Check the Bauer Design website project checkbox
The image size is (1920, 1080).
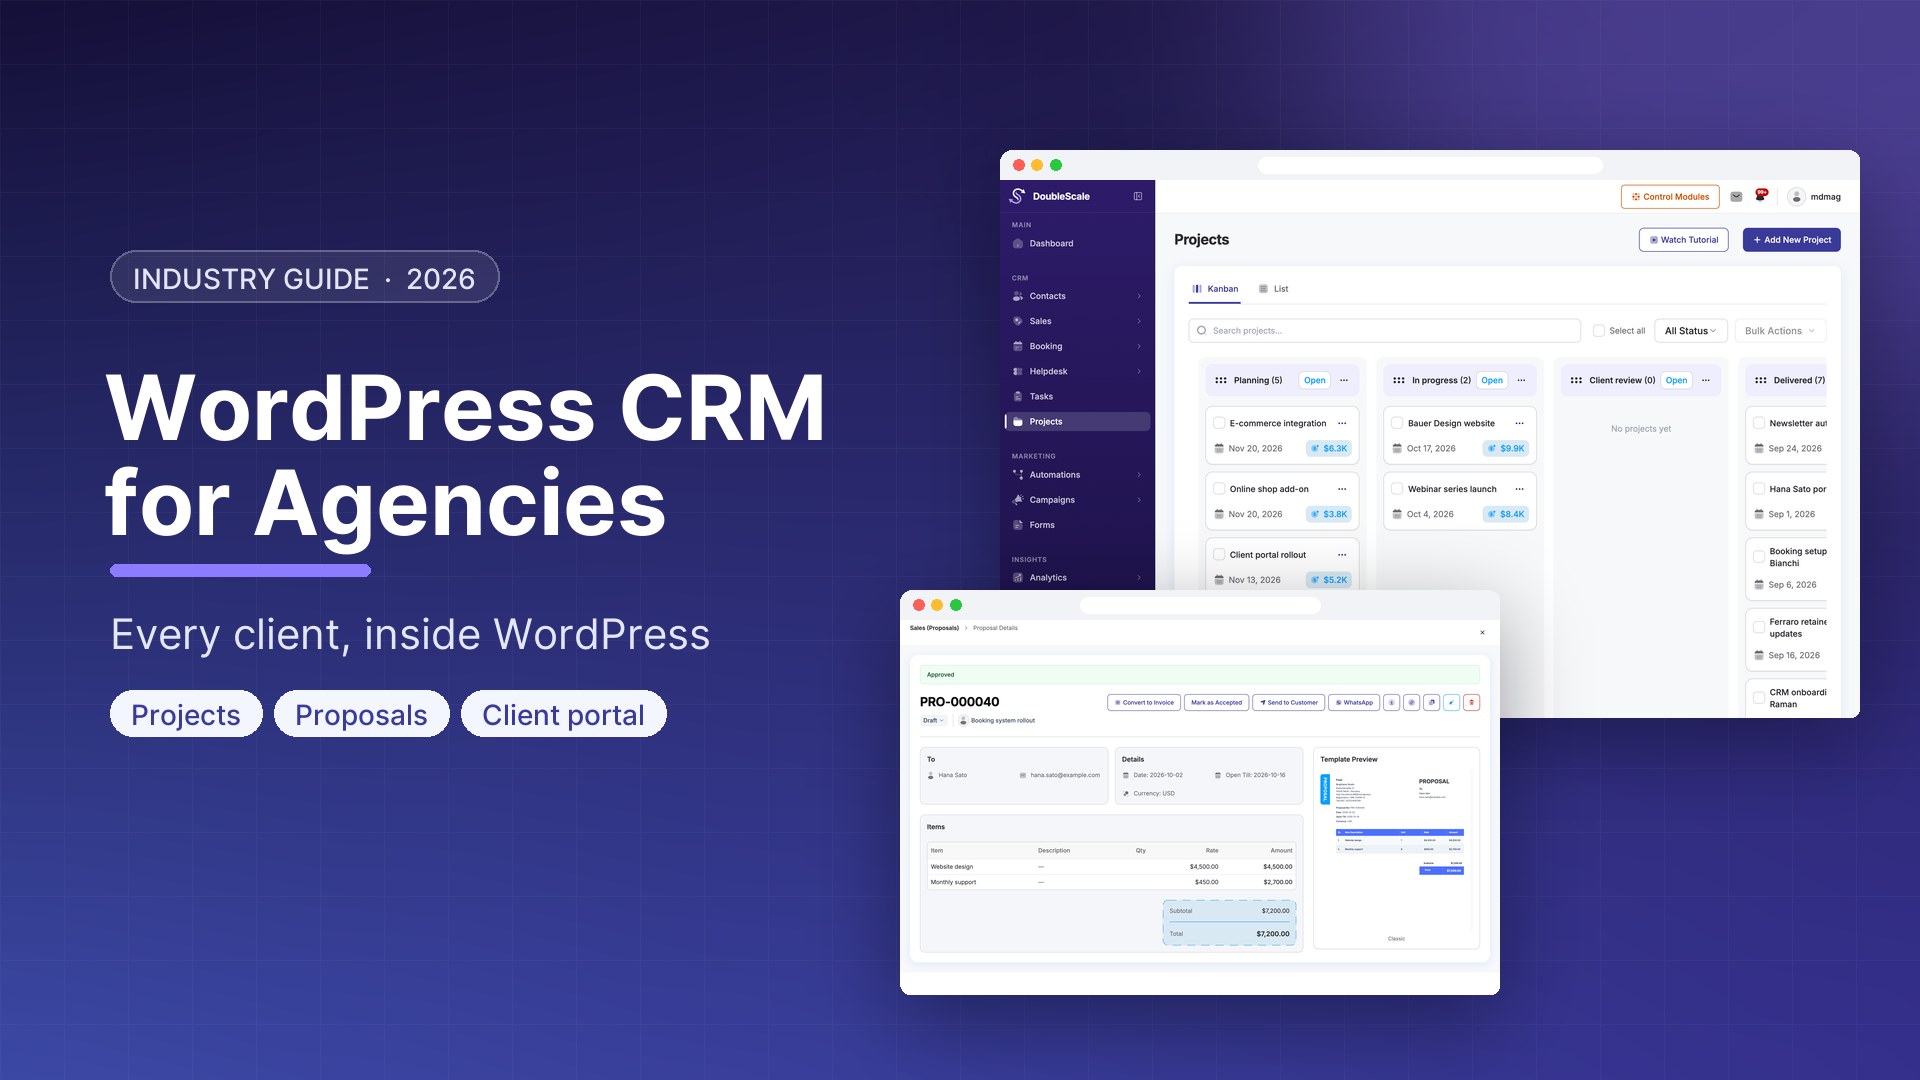(1397, 423)
